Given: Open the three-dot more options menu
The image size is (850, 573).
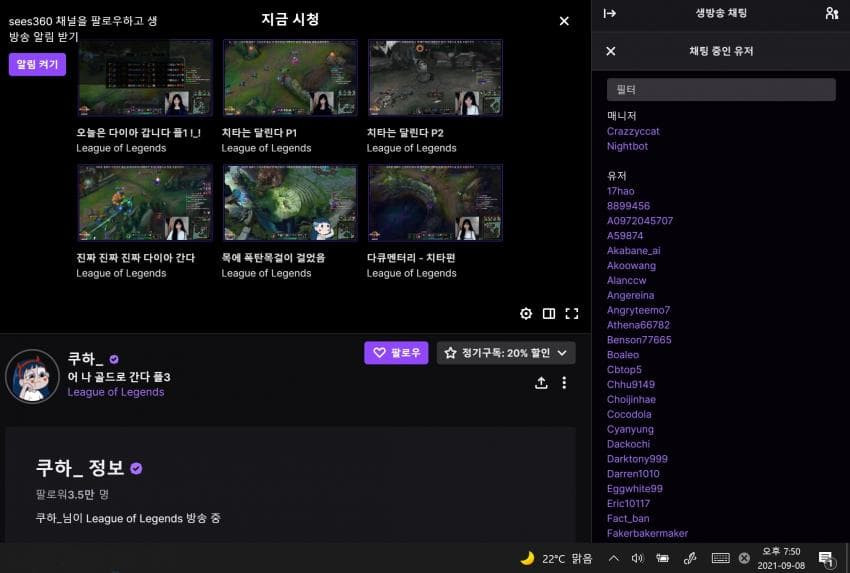Looking at the screenshot, I should pyautogui.click(x=564, y=383).
